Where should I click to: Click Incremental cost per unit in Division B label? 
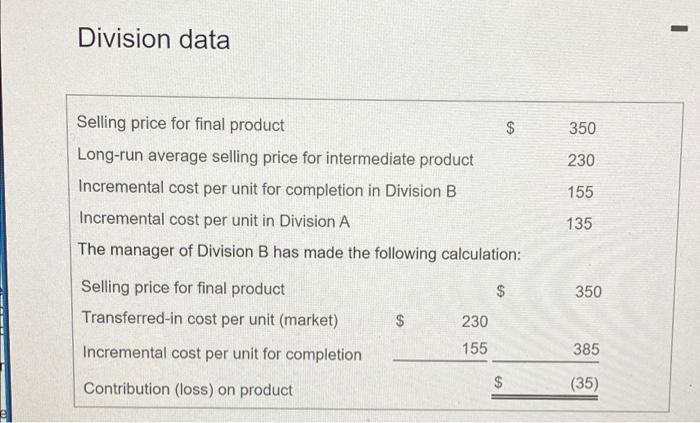[267, 190]
